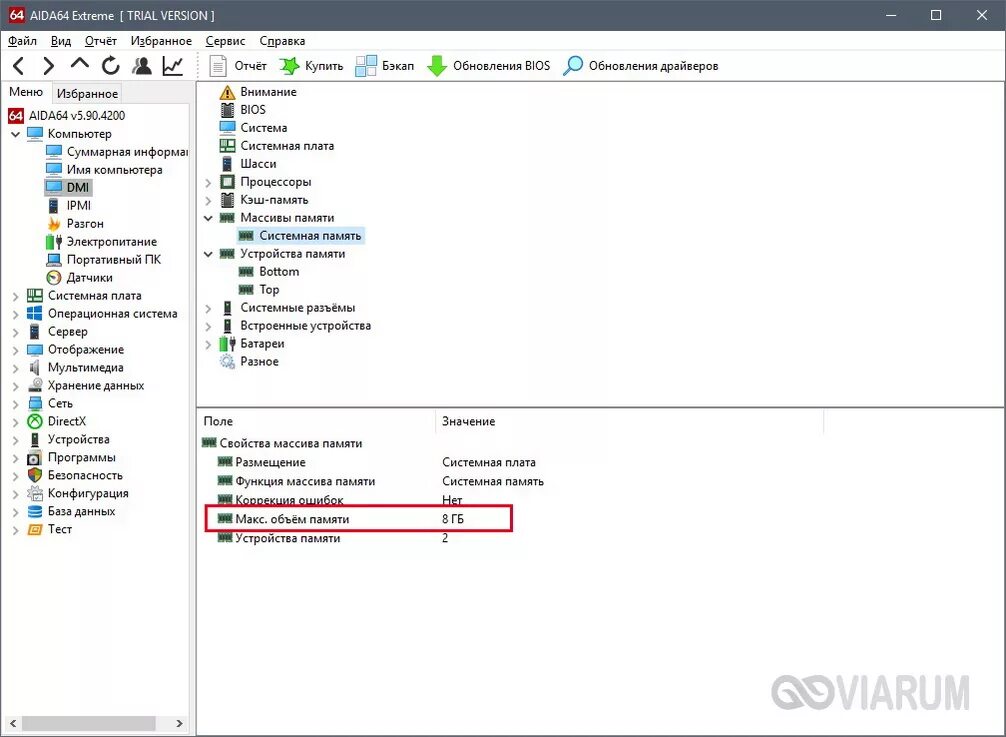Click Обновления BIOS button
This screenshot has width=1006, height=737.
[489, 65]
